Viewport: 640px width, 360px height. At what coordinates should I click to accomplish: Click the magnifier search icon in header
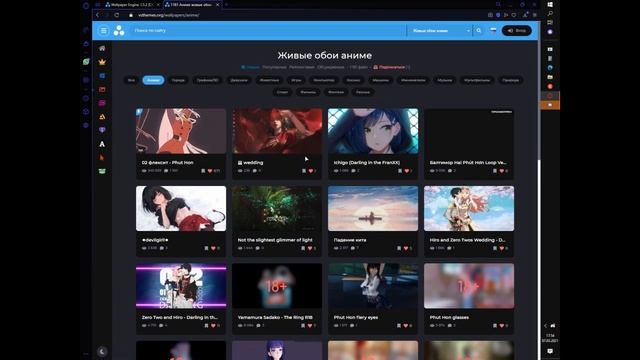[x=479, y=31]
